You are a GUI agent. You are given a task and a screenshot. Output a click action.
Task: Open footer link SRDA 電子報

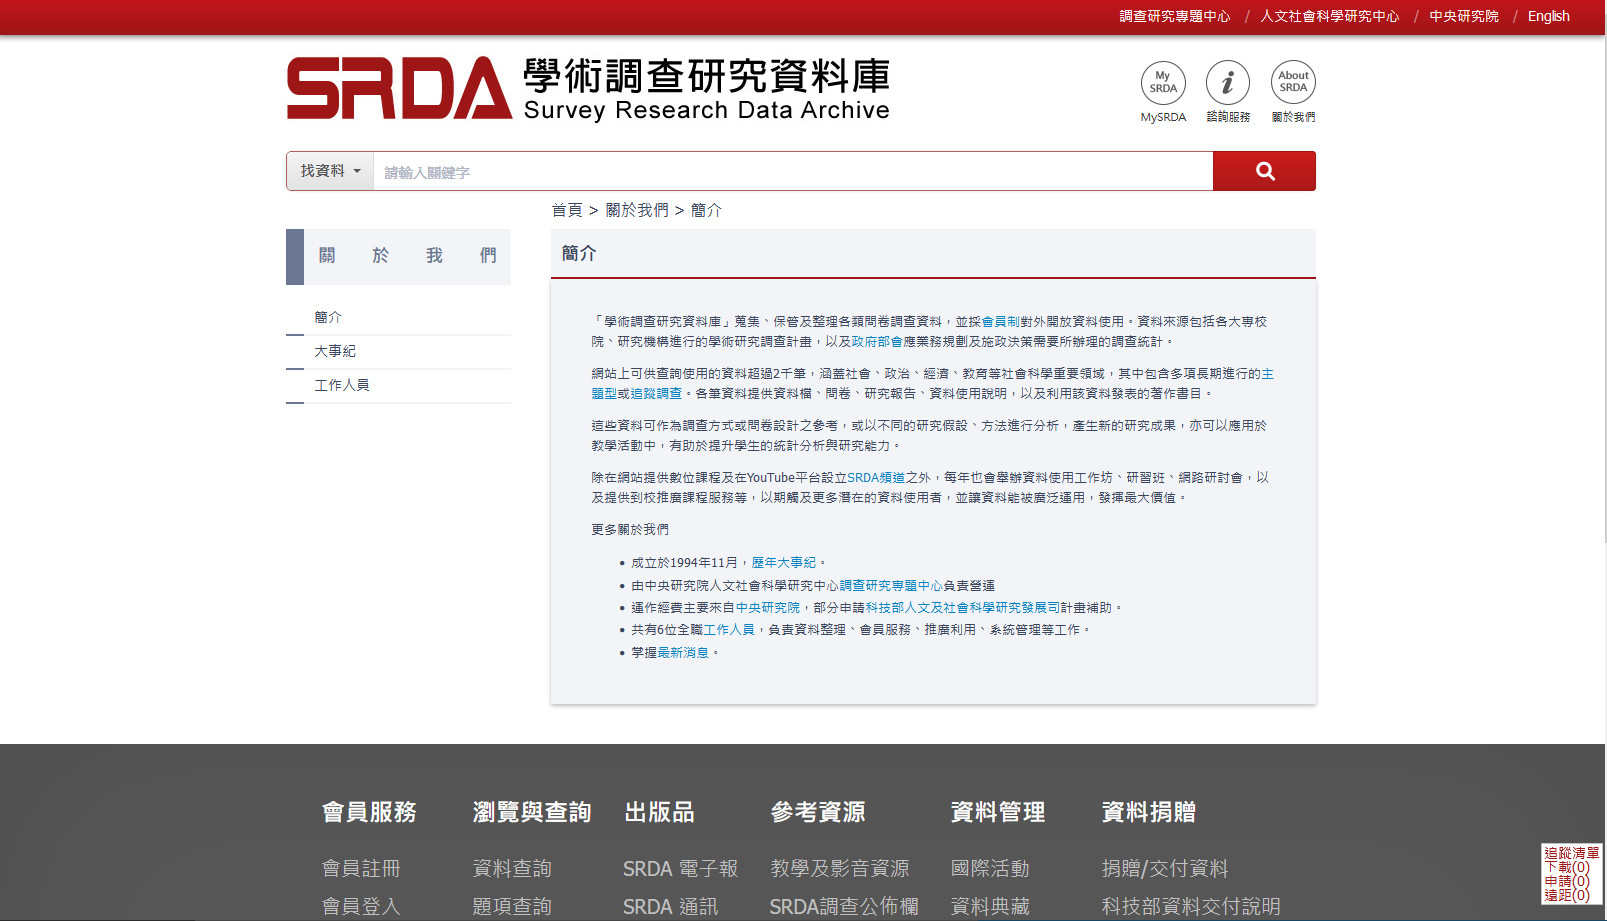(680, 869)
